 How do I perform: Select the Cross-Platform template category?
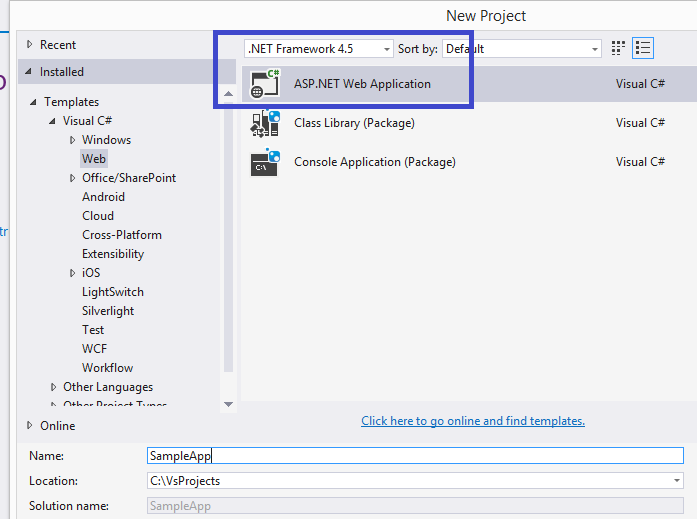tap(122, 235)
